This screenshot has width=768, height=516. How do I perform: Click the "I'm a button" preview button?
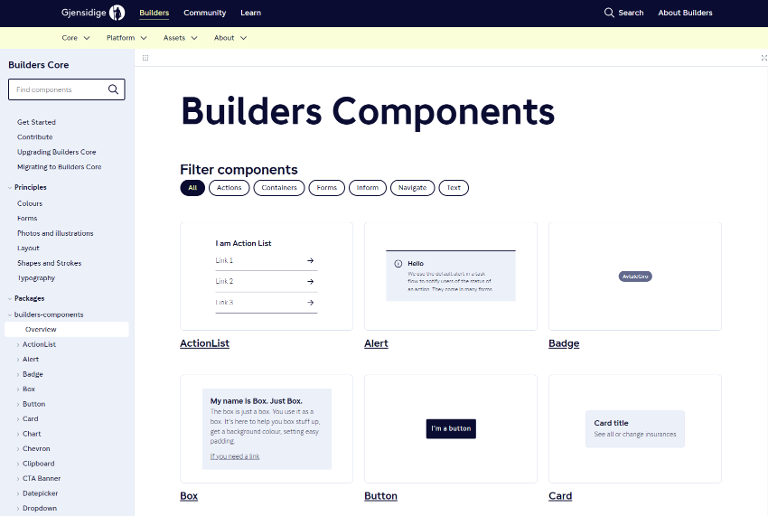[x=451, y=428]
